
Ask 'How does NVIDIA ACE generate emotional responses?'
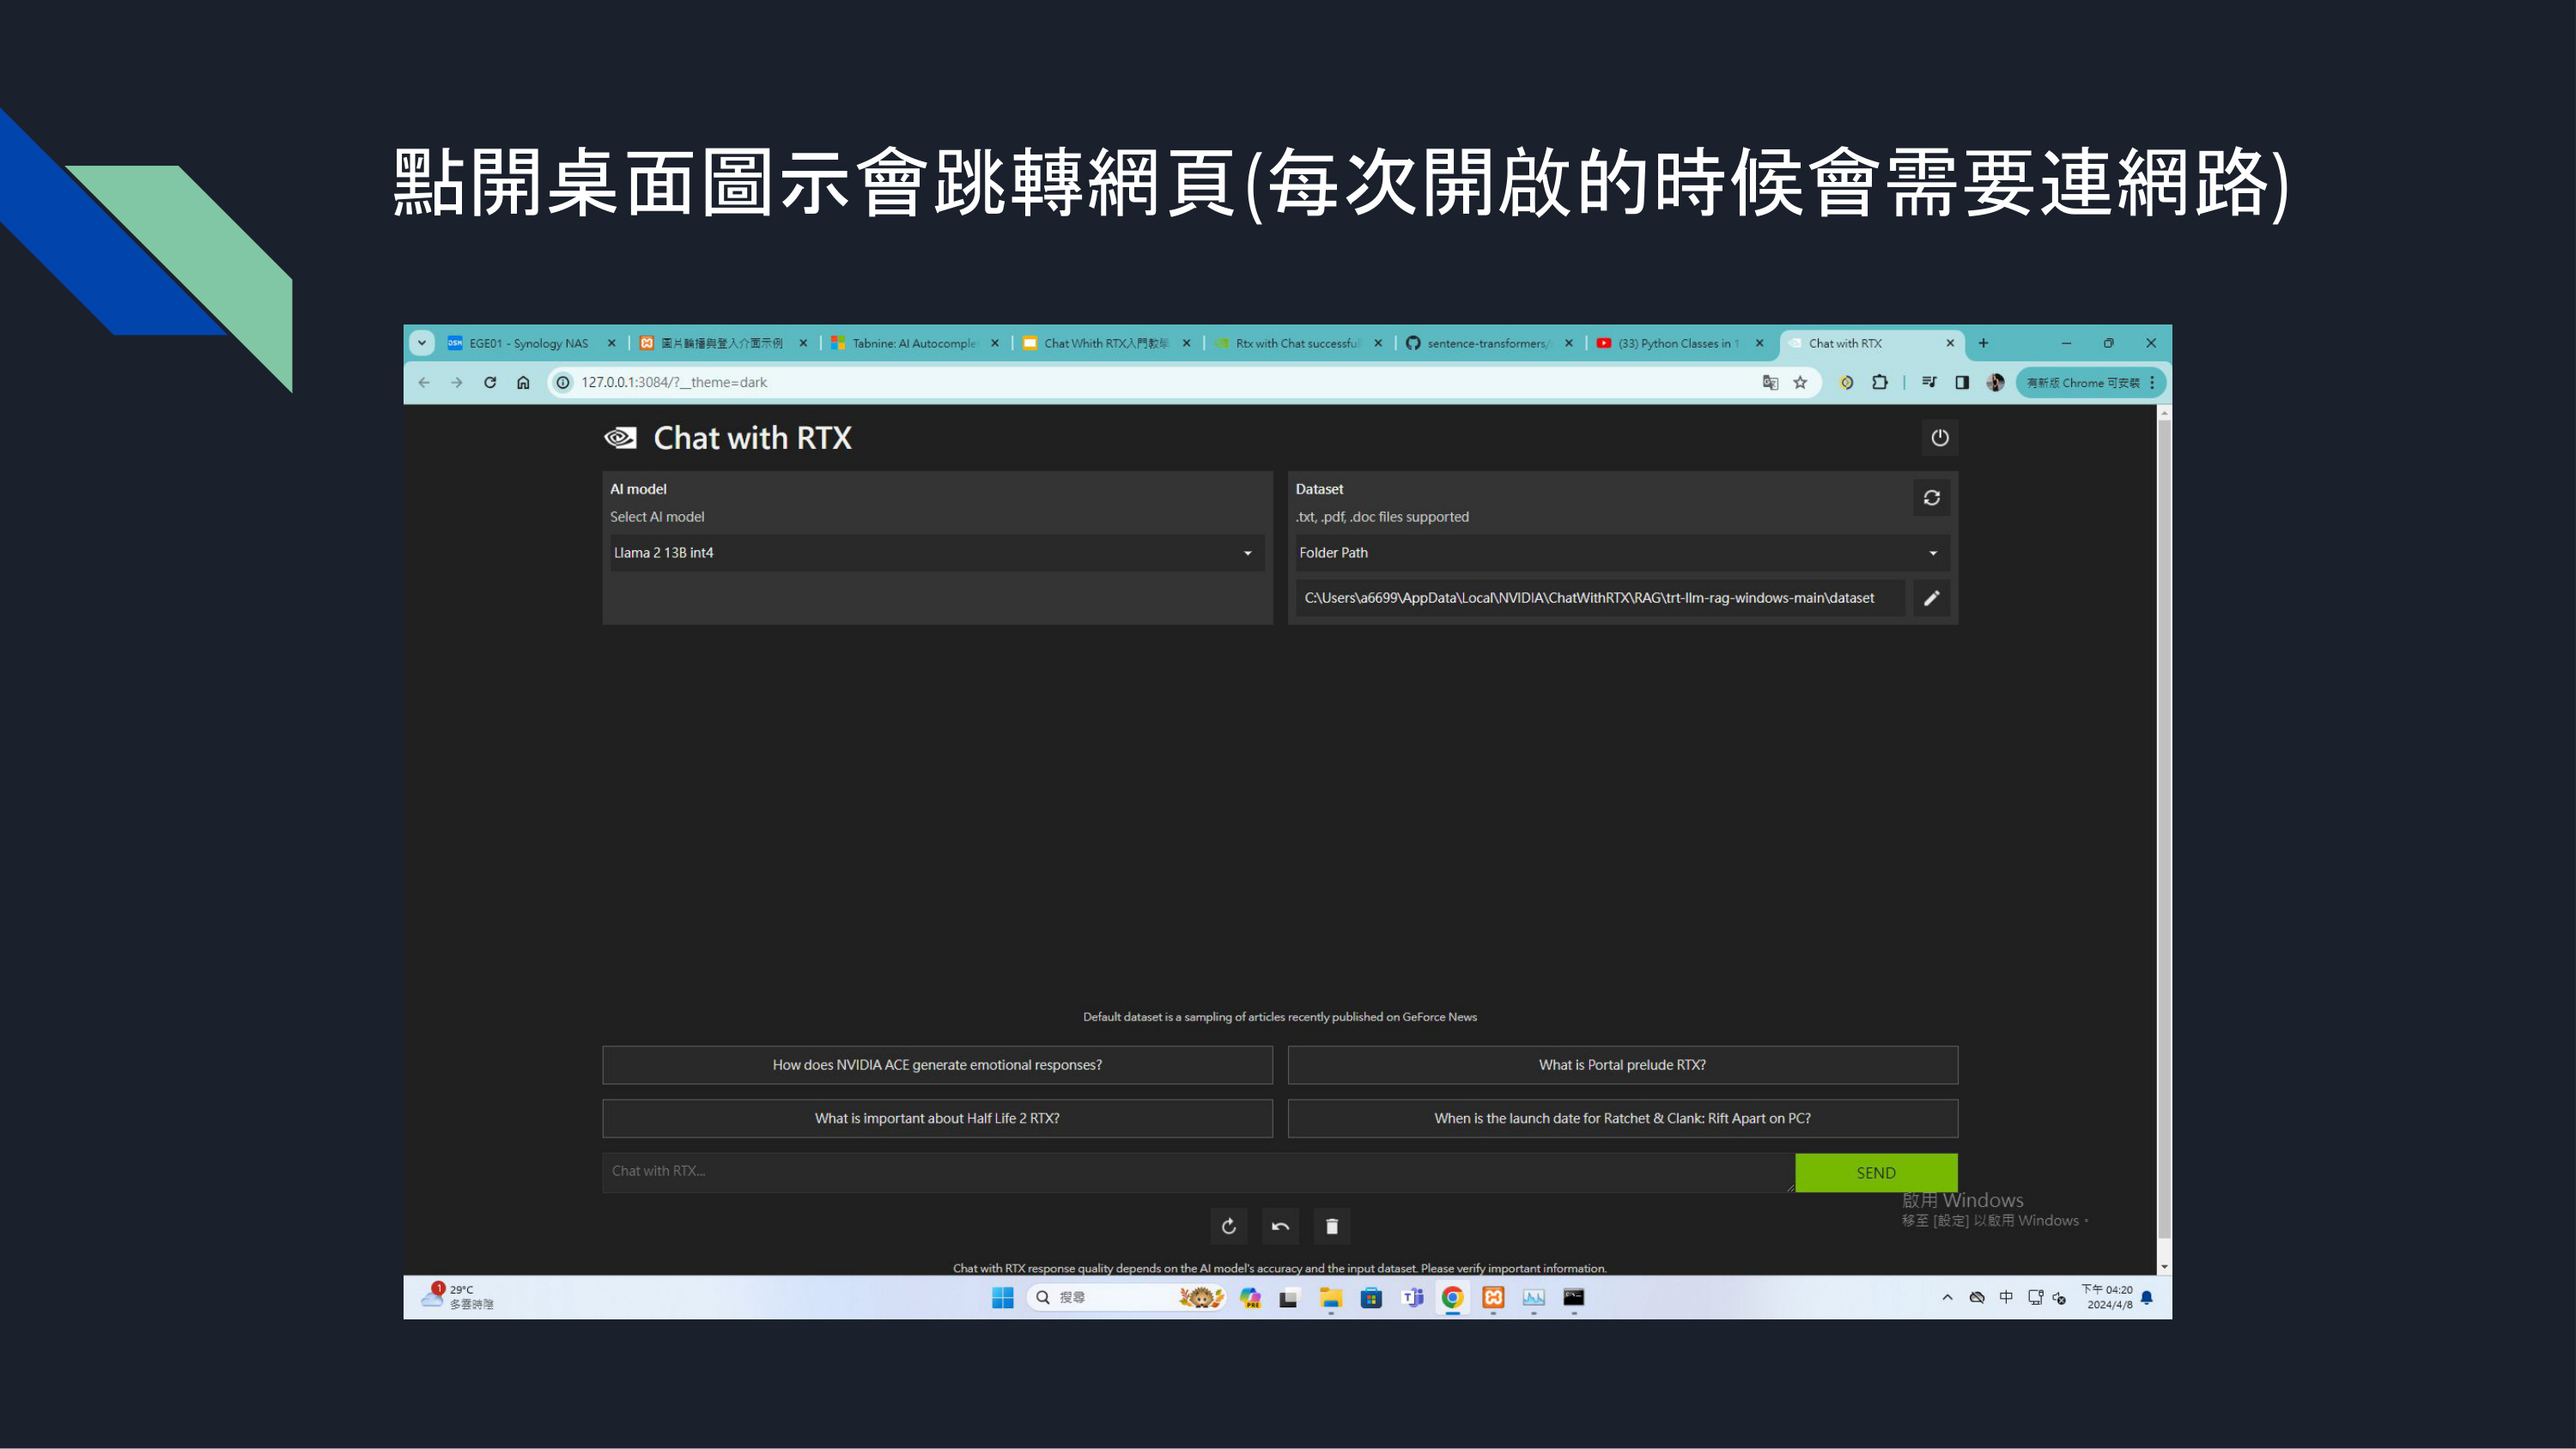point(937,1065)
